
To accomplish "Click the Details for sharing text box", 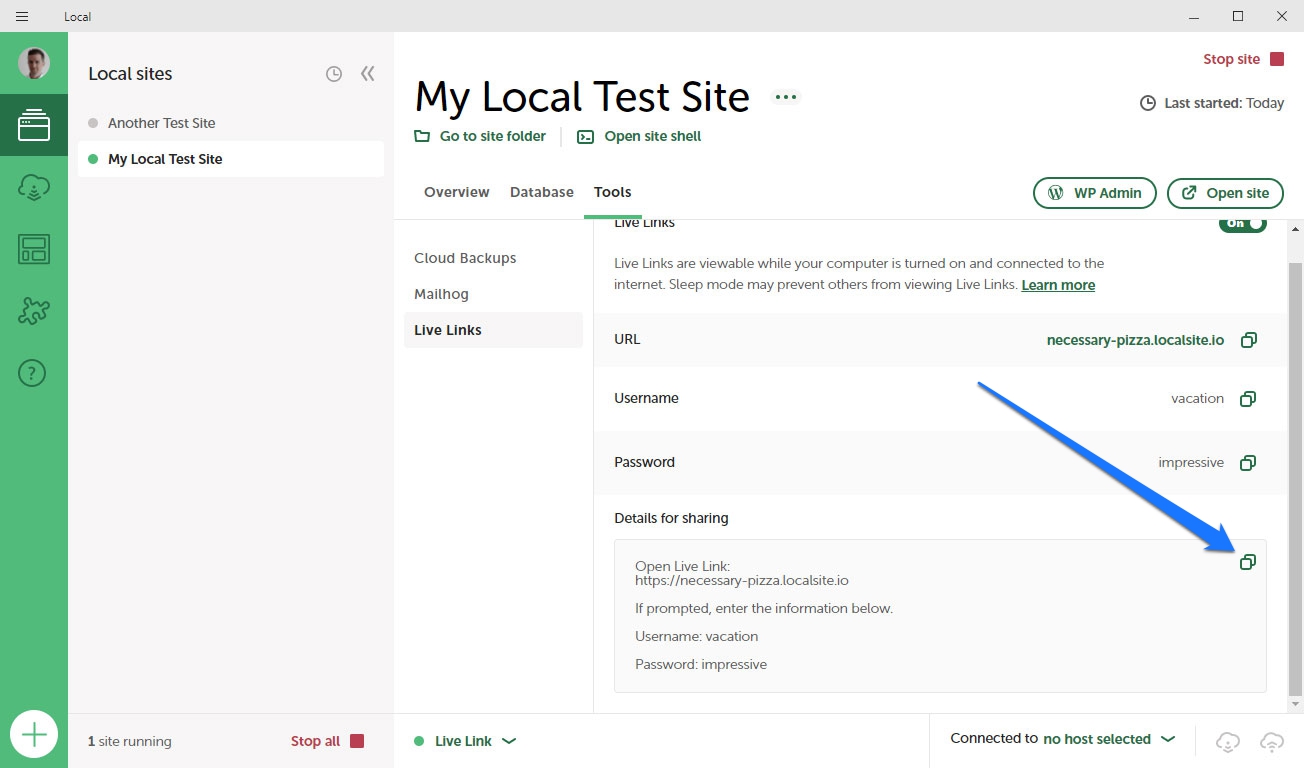I will click(940, 616).
